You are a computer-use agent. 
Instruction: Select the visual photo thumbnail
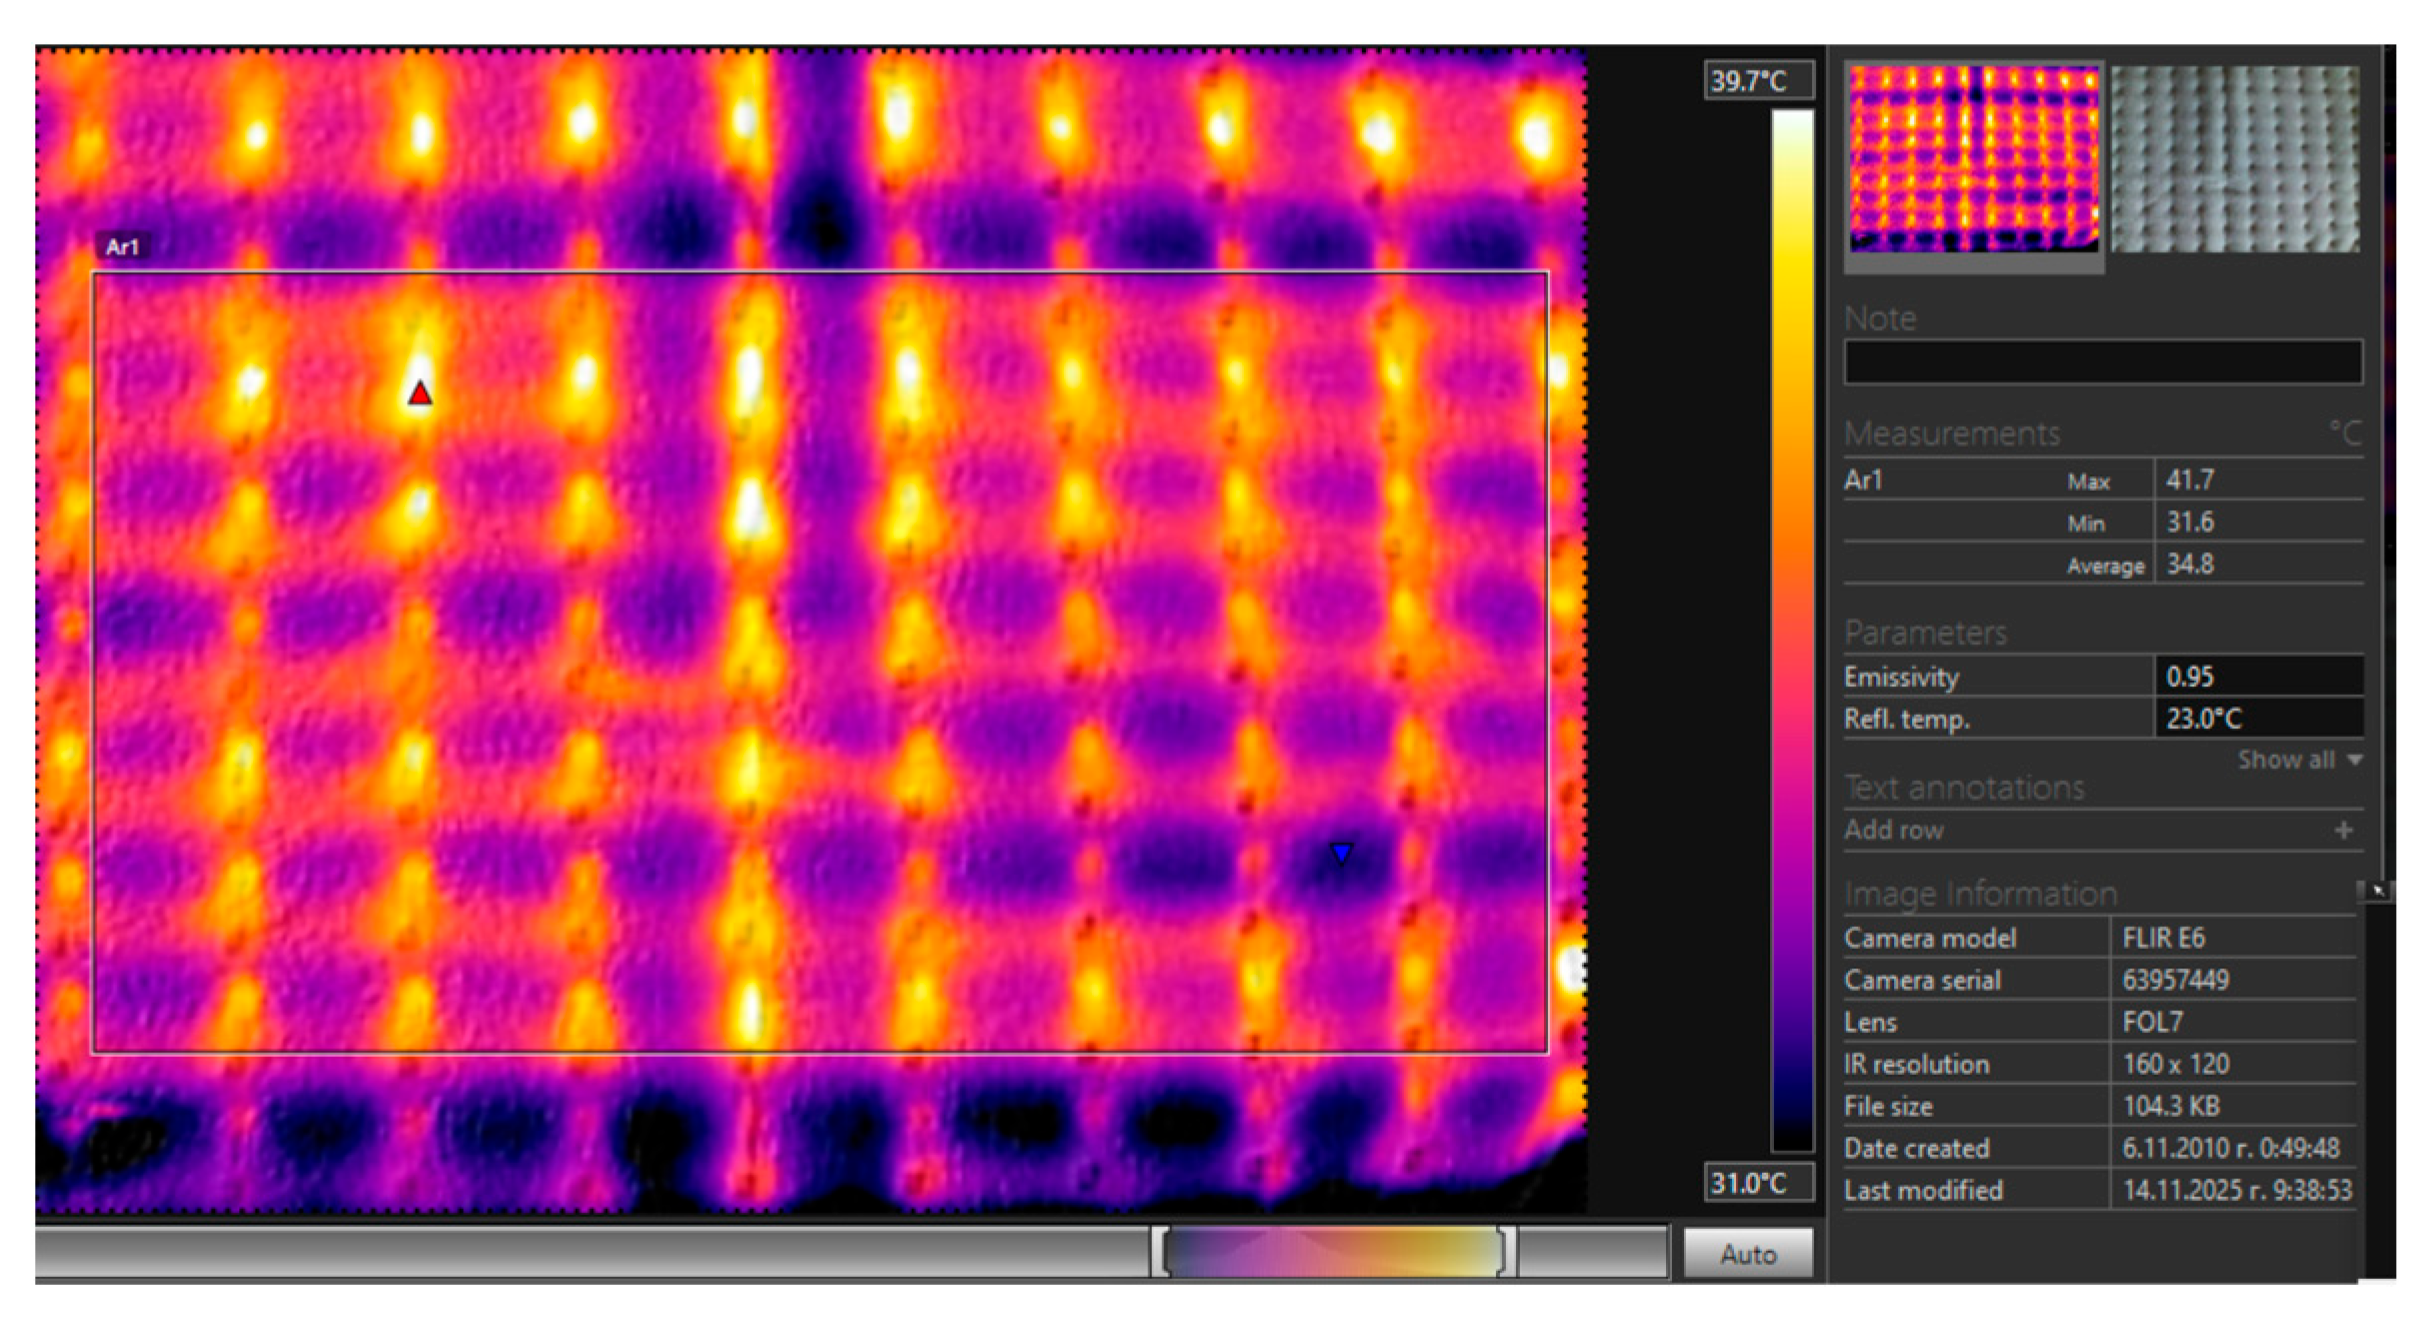pos(2234,160)
